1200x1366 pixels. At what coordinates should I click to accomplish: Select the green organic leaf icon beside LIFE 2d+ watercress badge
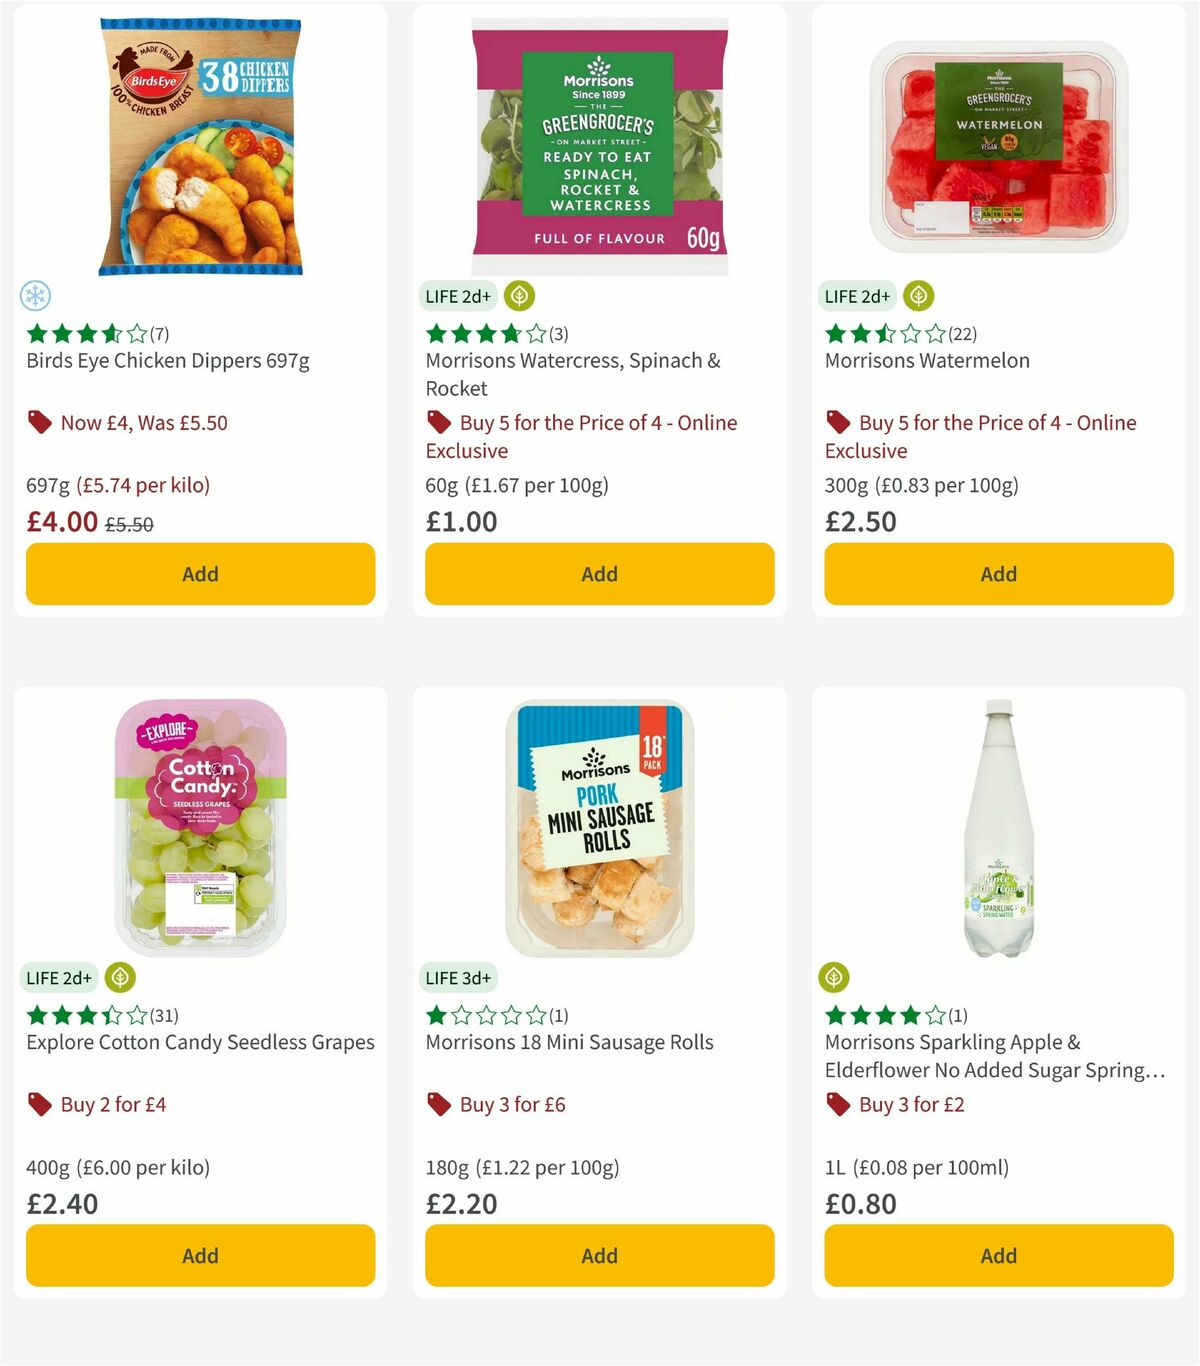pos(519,296)
